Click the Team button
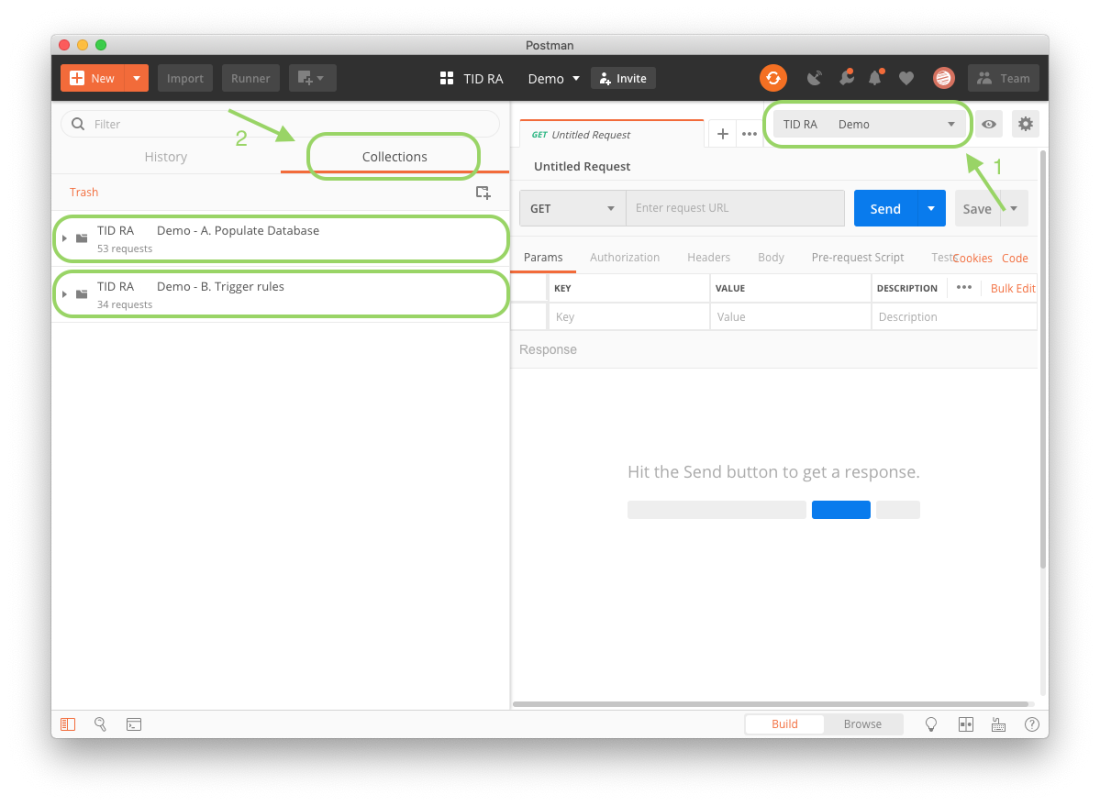This screenshot has width=1100, height=806. coord(1004,78)
